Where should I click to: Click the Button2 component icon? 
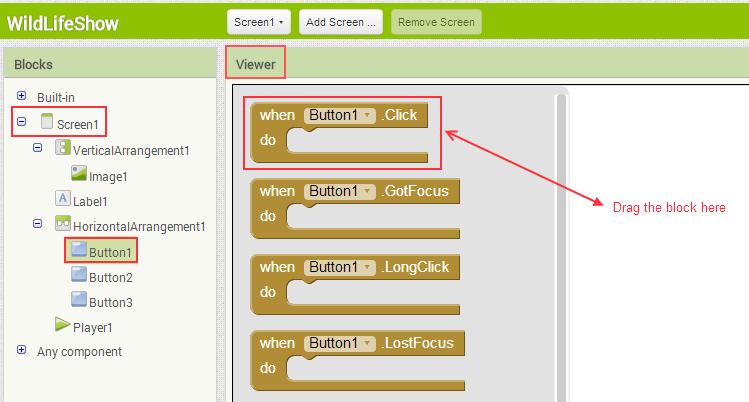tap(79, 276)
